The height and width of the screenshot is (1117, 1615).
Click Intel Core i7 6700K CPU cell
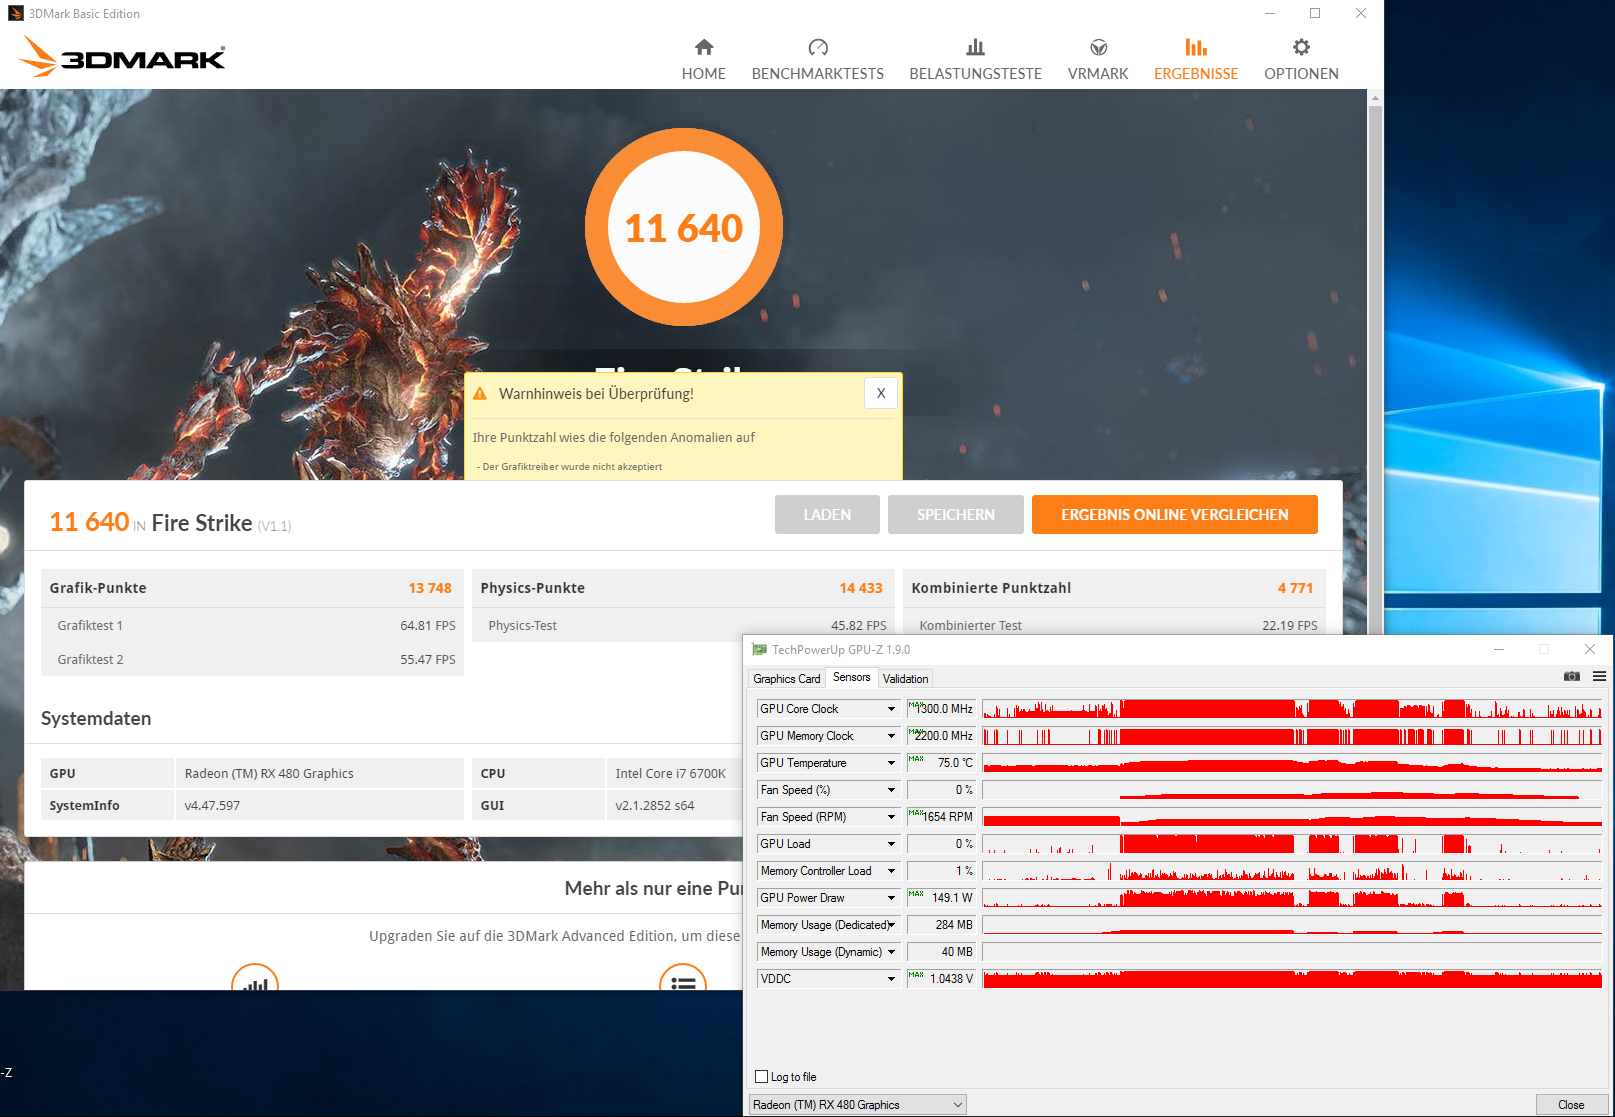pos(675,773)
